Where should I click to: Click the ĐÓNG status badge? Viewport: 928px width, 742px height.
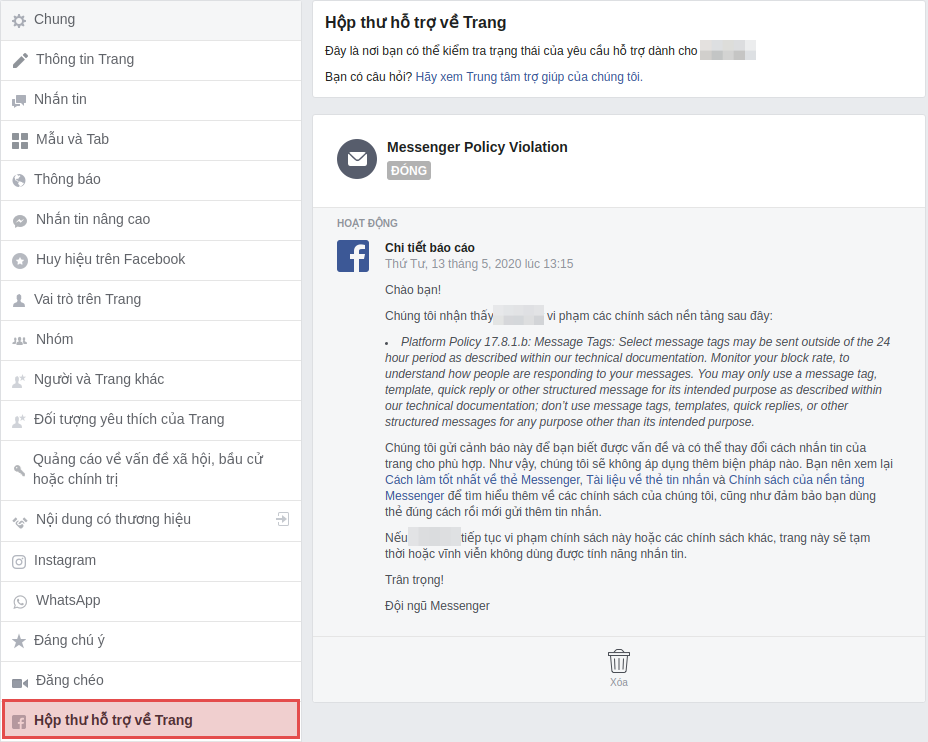[x=408, y=170]
